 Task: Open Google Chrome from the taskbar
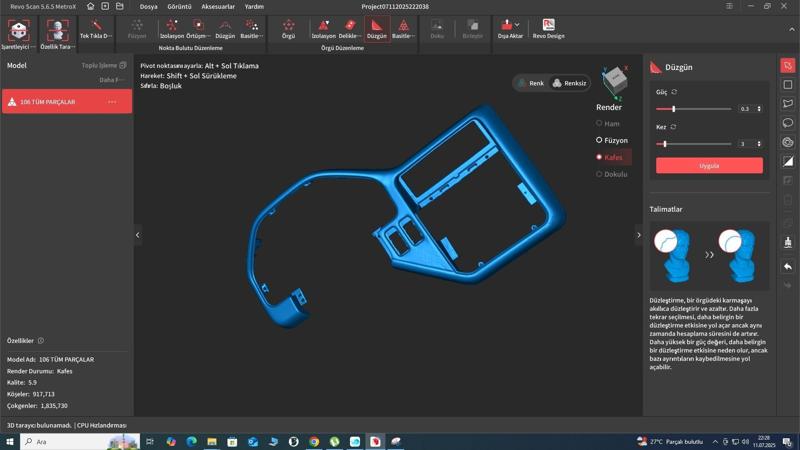(x=314, y=441)
